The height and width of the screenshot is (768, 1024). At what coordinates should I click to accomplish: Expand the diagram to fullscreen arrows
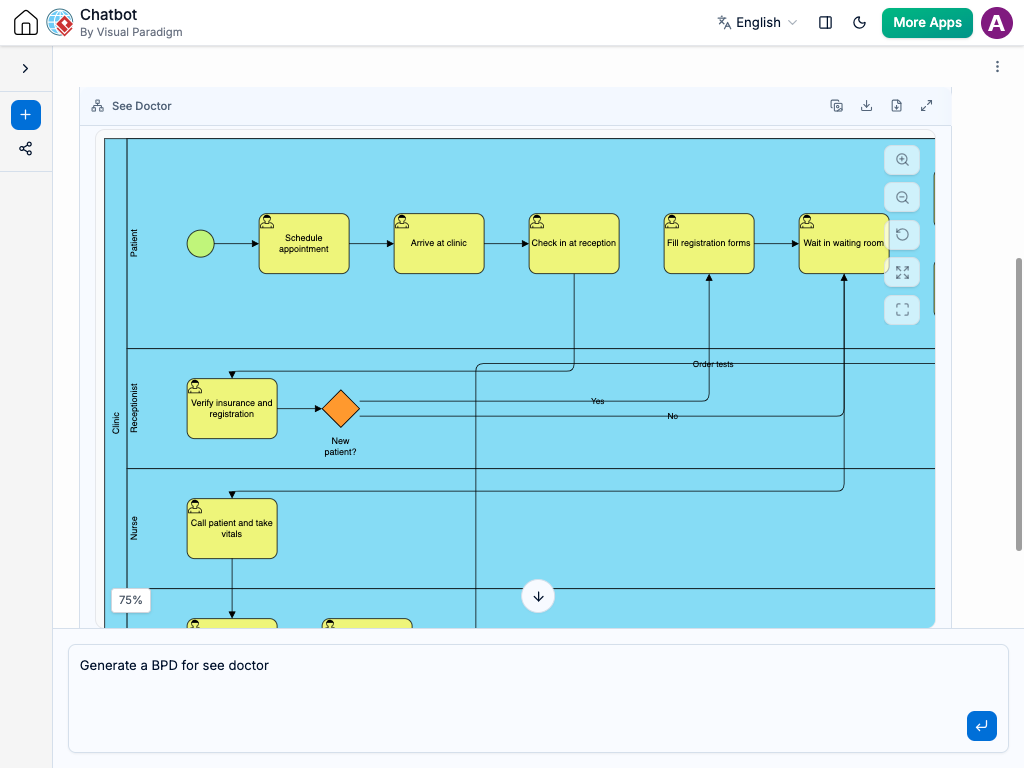927,106
